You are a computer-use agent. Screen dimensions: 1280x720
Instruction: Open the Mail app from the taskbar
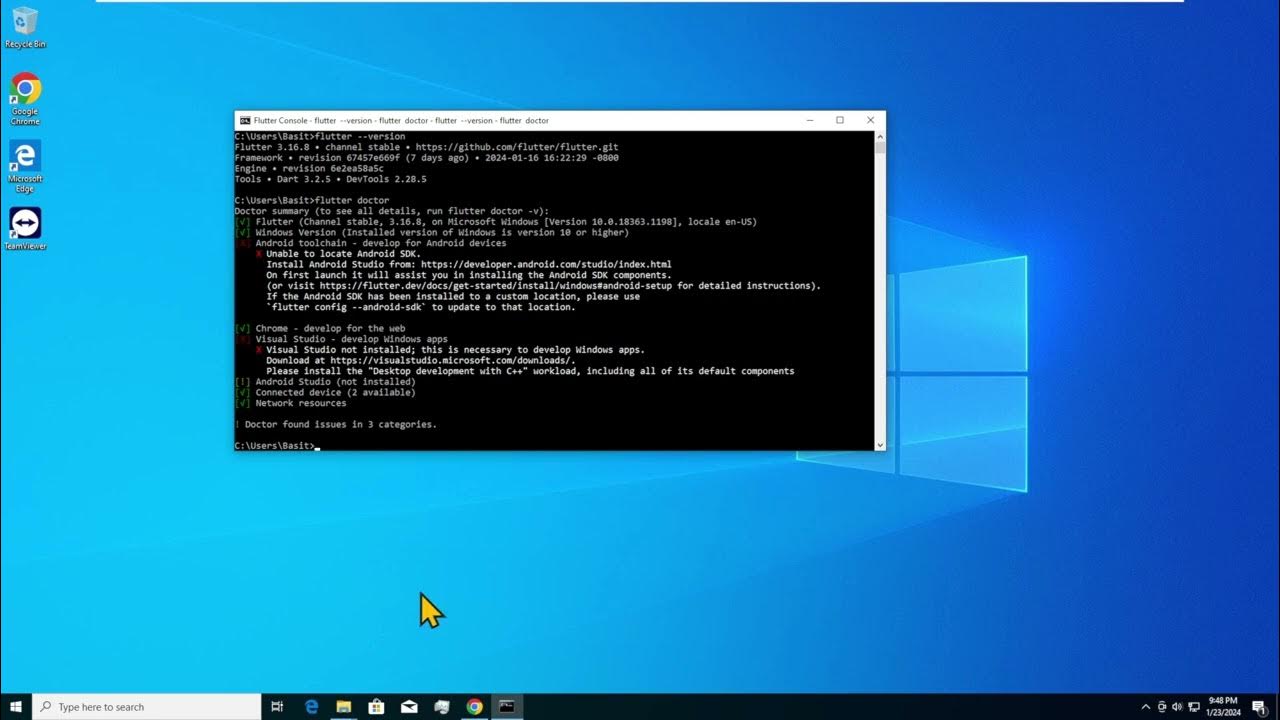(409, 707)
